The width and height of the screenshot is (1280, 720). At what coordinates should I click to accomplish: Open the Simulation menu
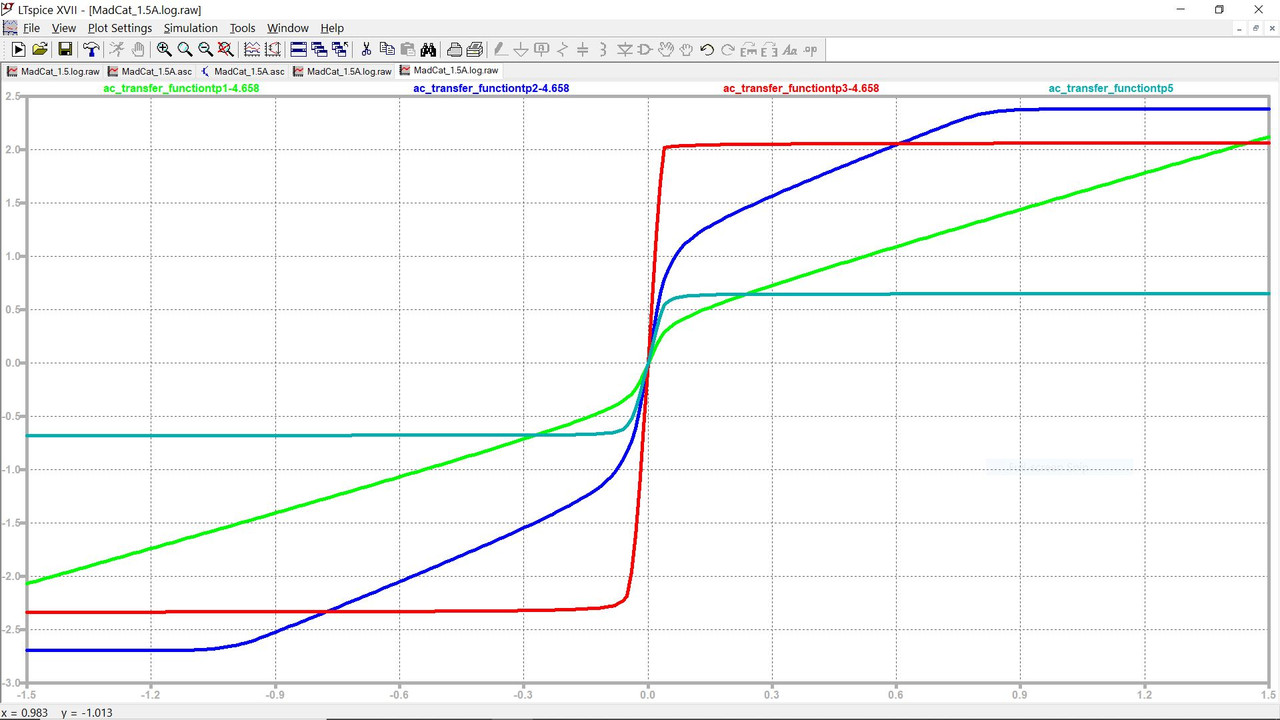coord(190,27)
